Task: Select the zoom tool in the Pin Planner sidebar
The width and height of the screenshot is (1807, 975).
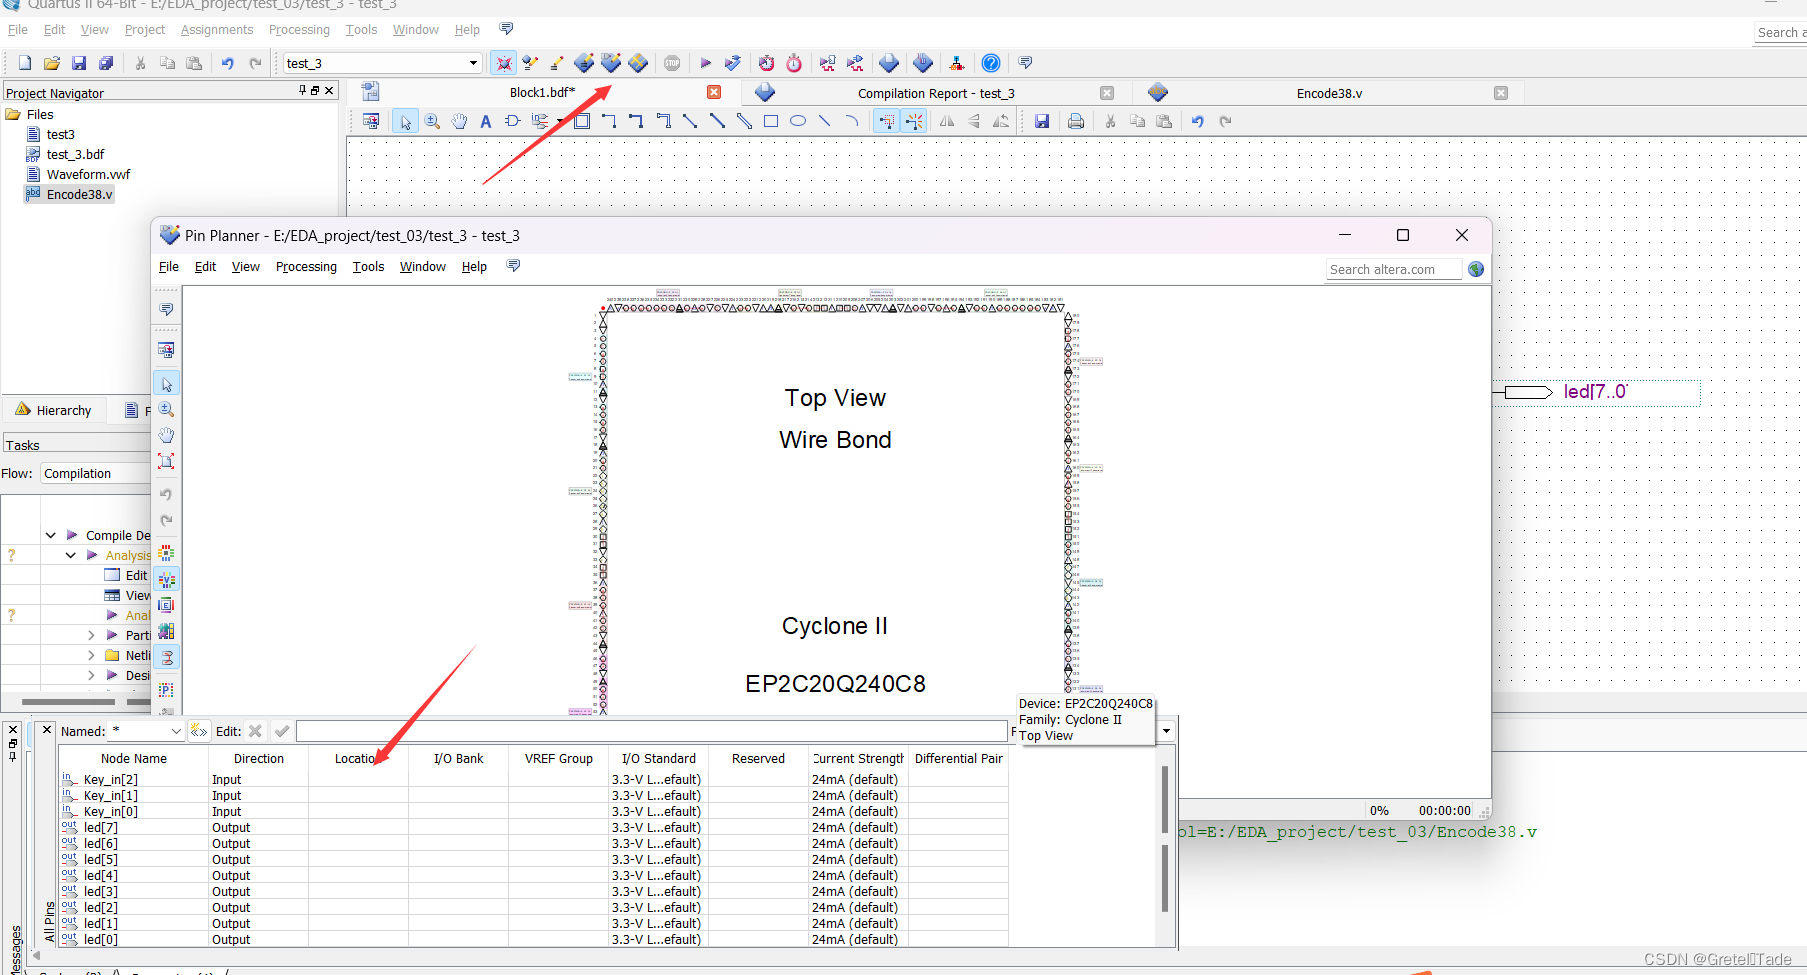Action: click(x=167, y=409)
